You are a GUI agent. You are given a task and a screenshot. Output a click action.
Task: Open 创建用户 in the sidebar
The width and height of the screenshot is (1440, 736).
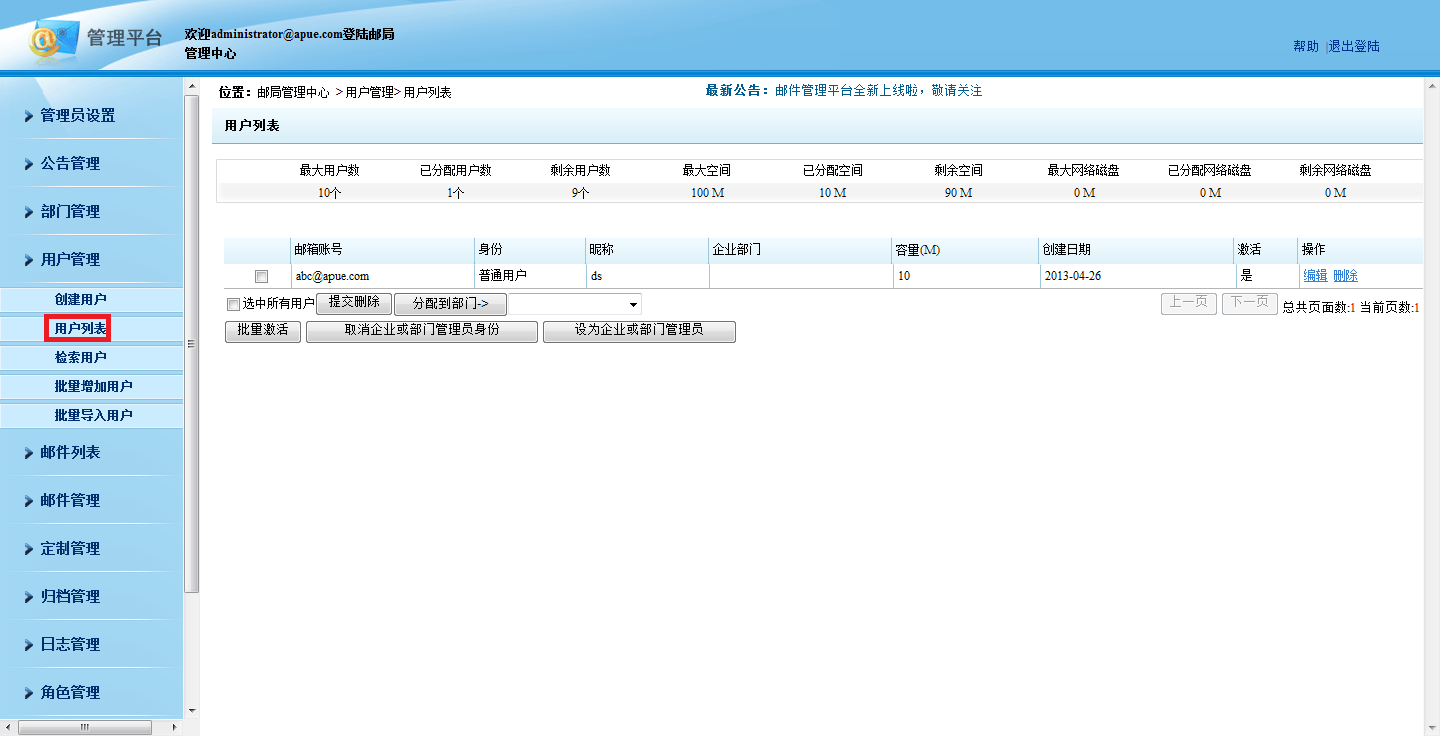(x=80, y=299)
